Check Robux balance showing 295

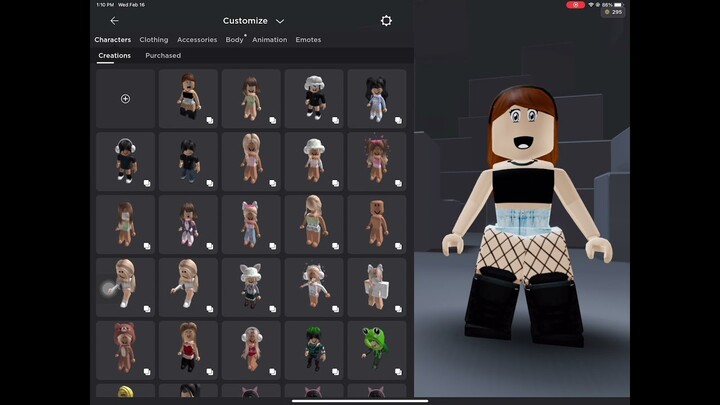coord(613,12)
